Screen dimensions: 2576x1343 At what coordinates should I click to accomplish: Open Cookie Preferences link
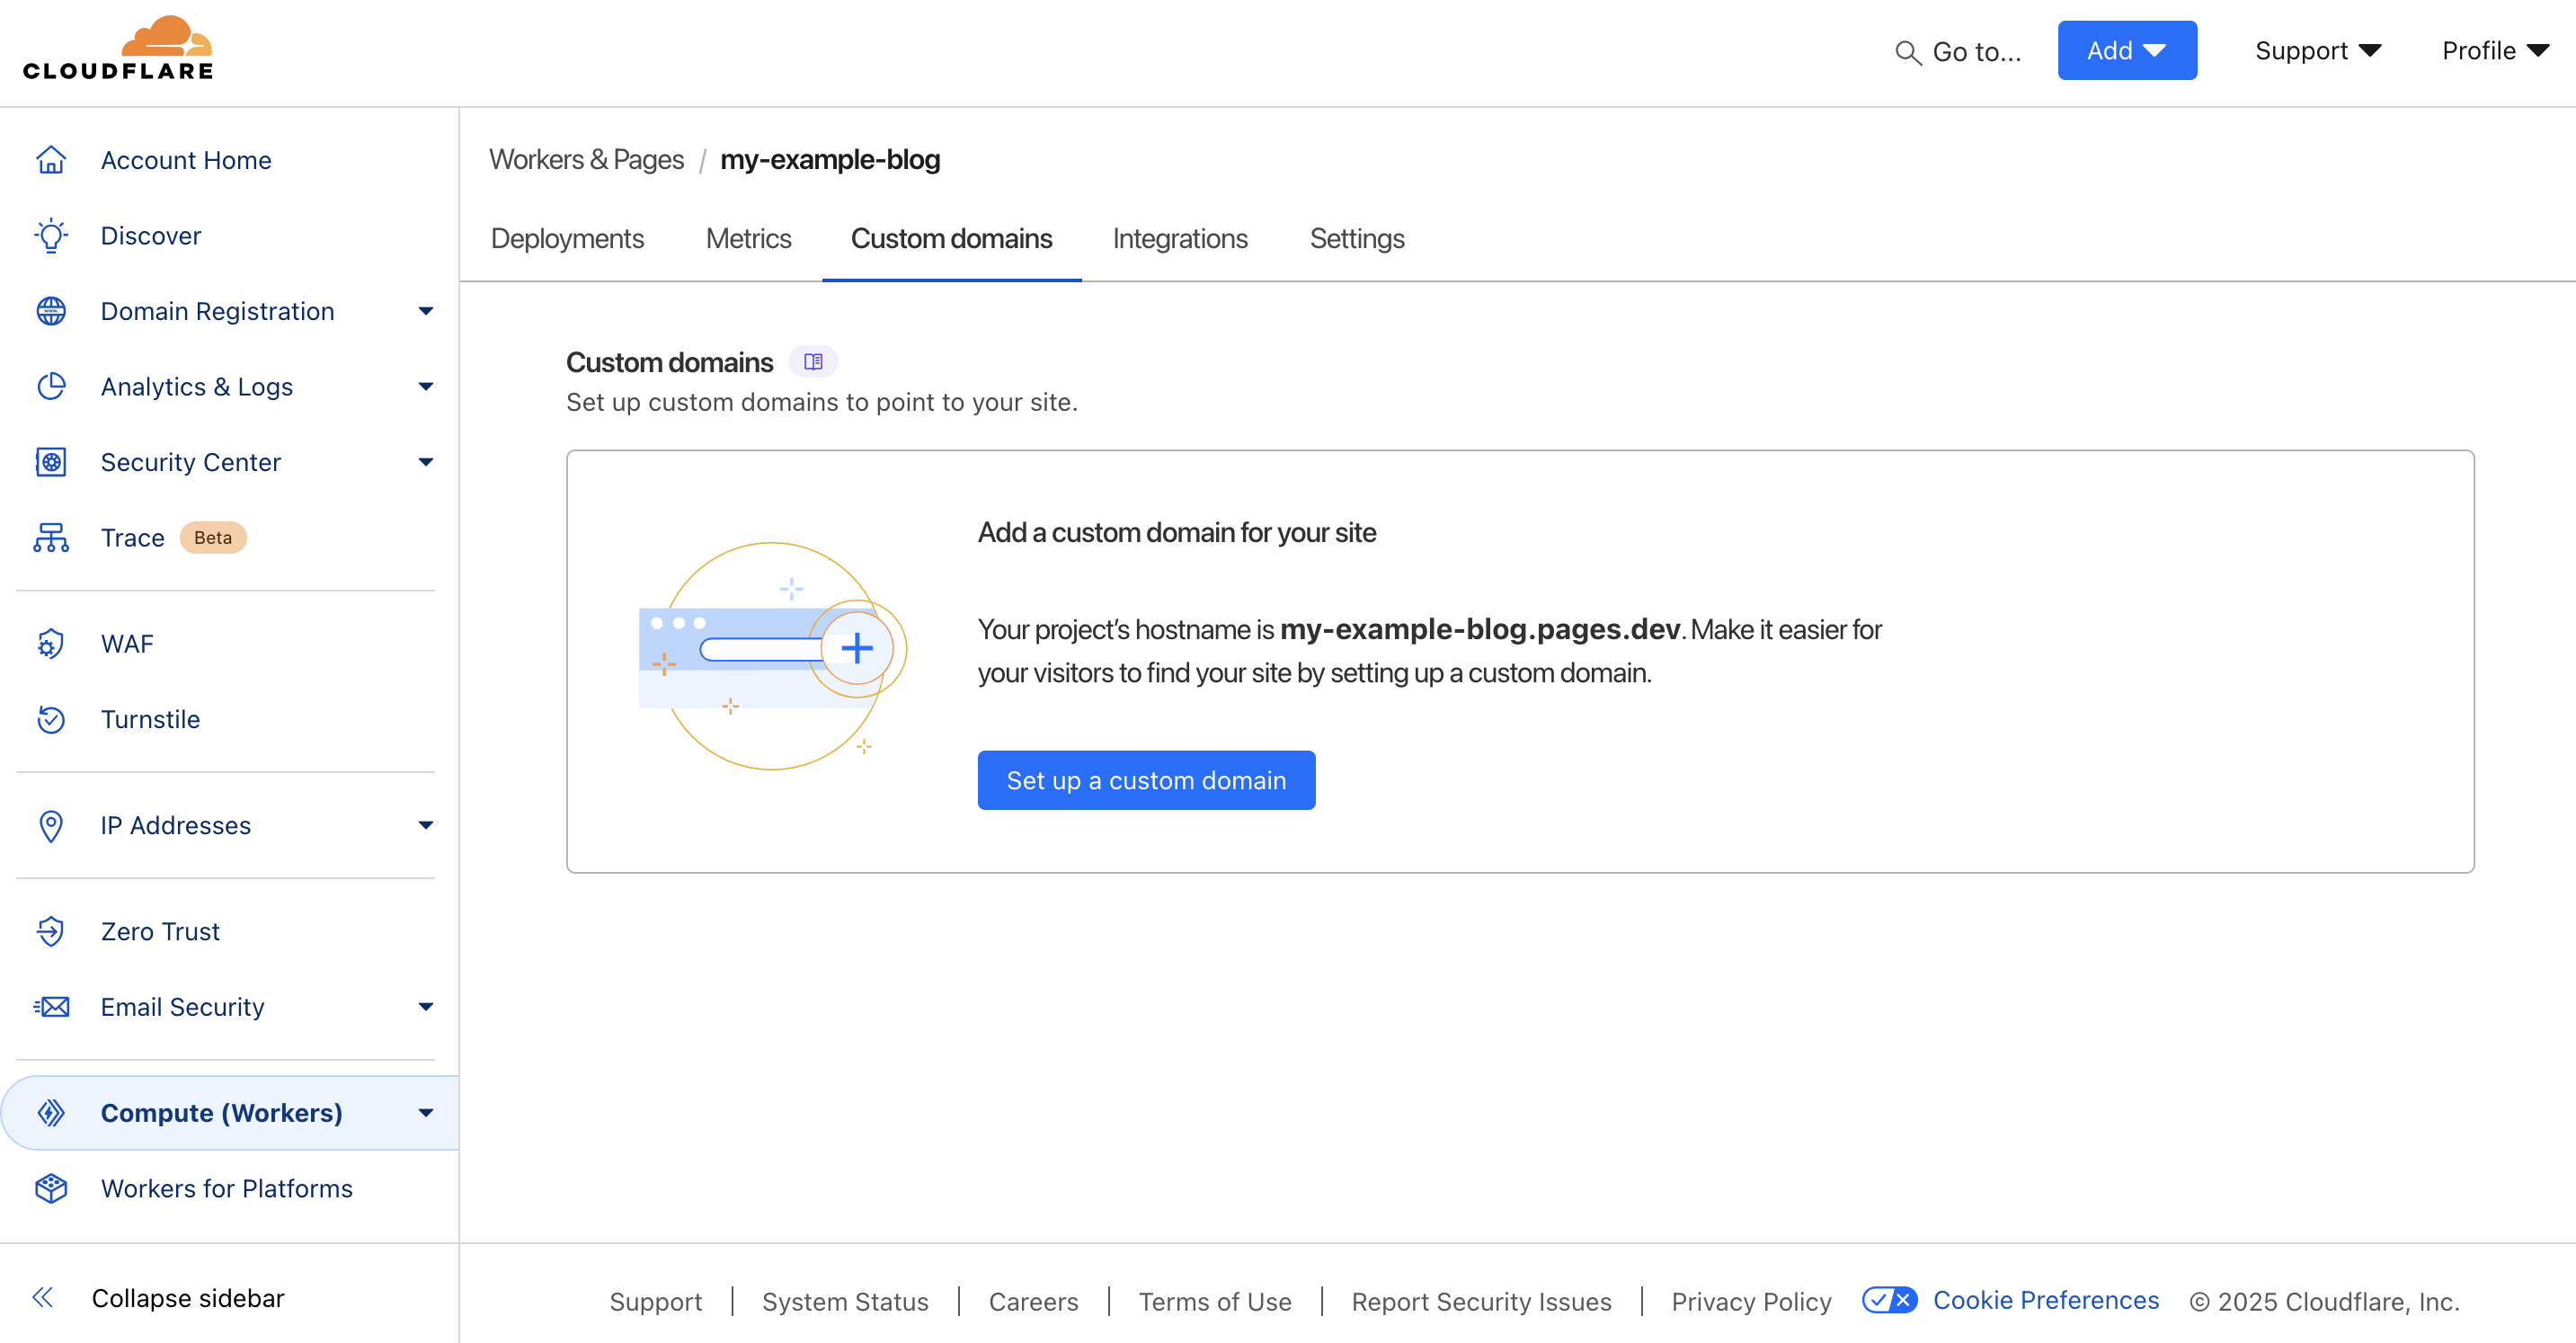click(x=2046, y=1300)
